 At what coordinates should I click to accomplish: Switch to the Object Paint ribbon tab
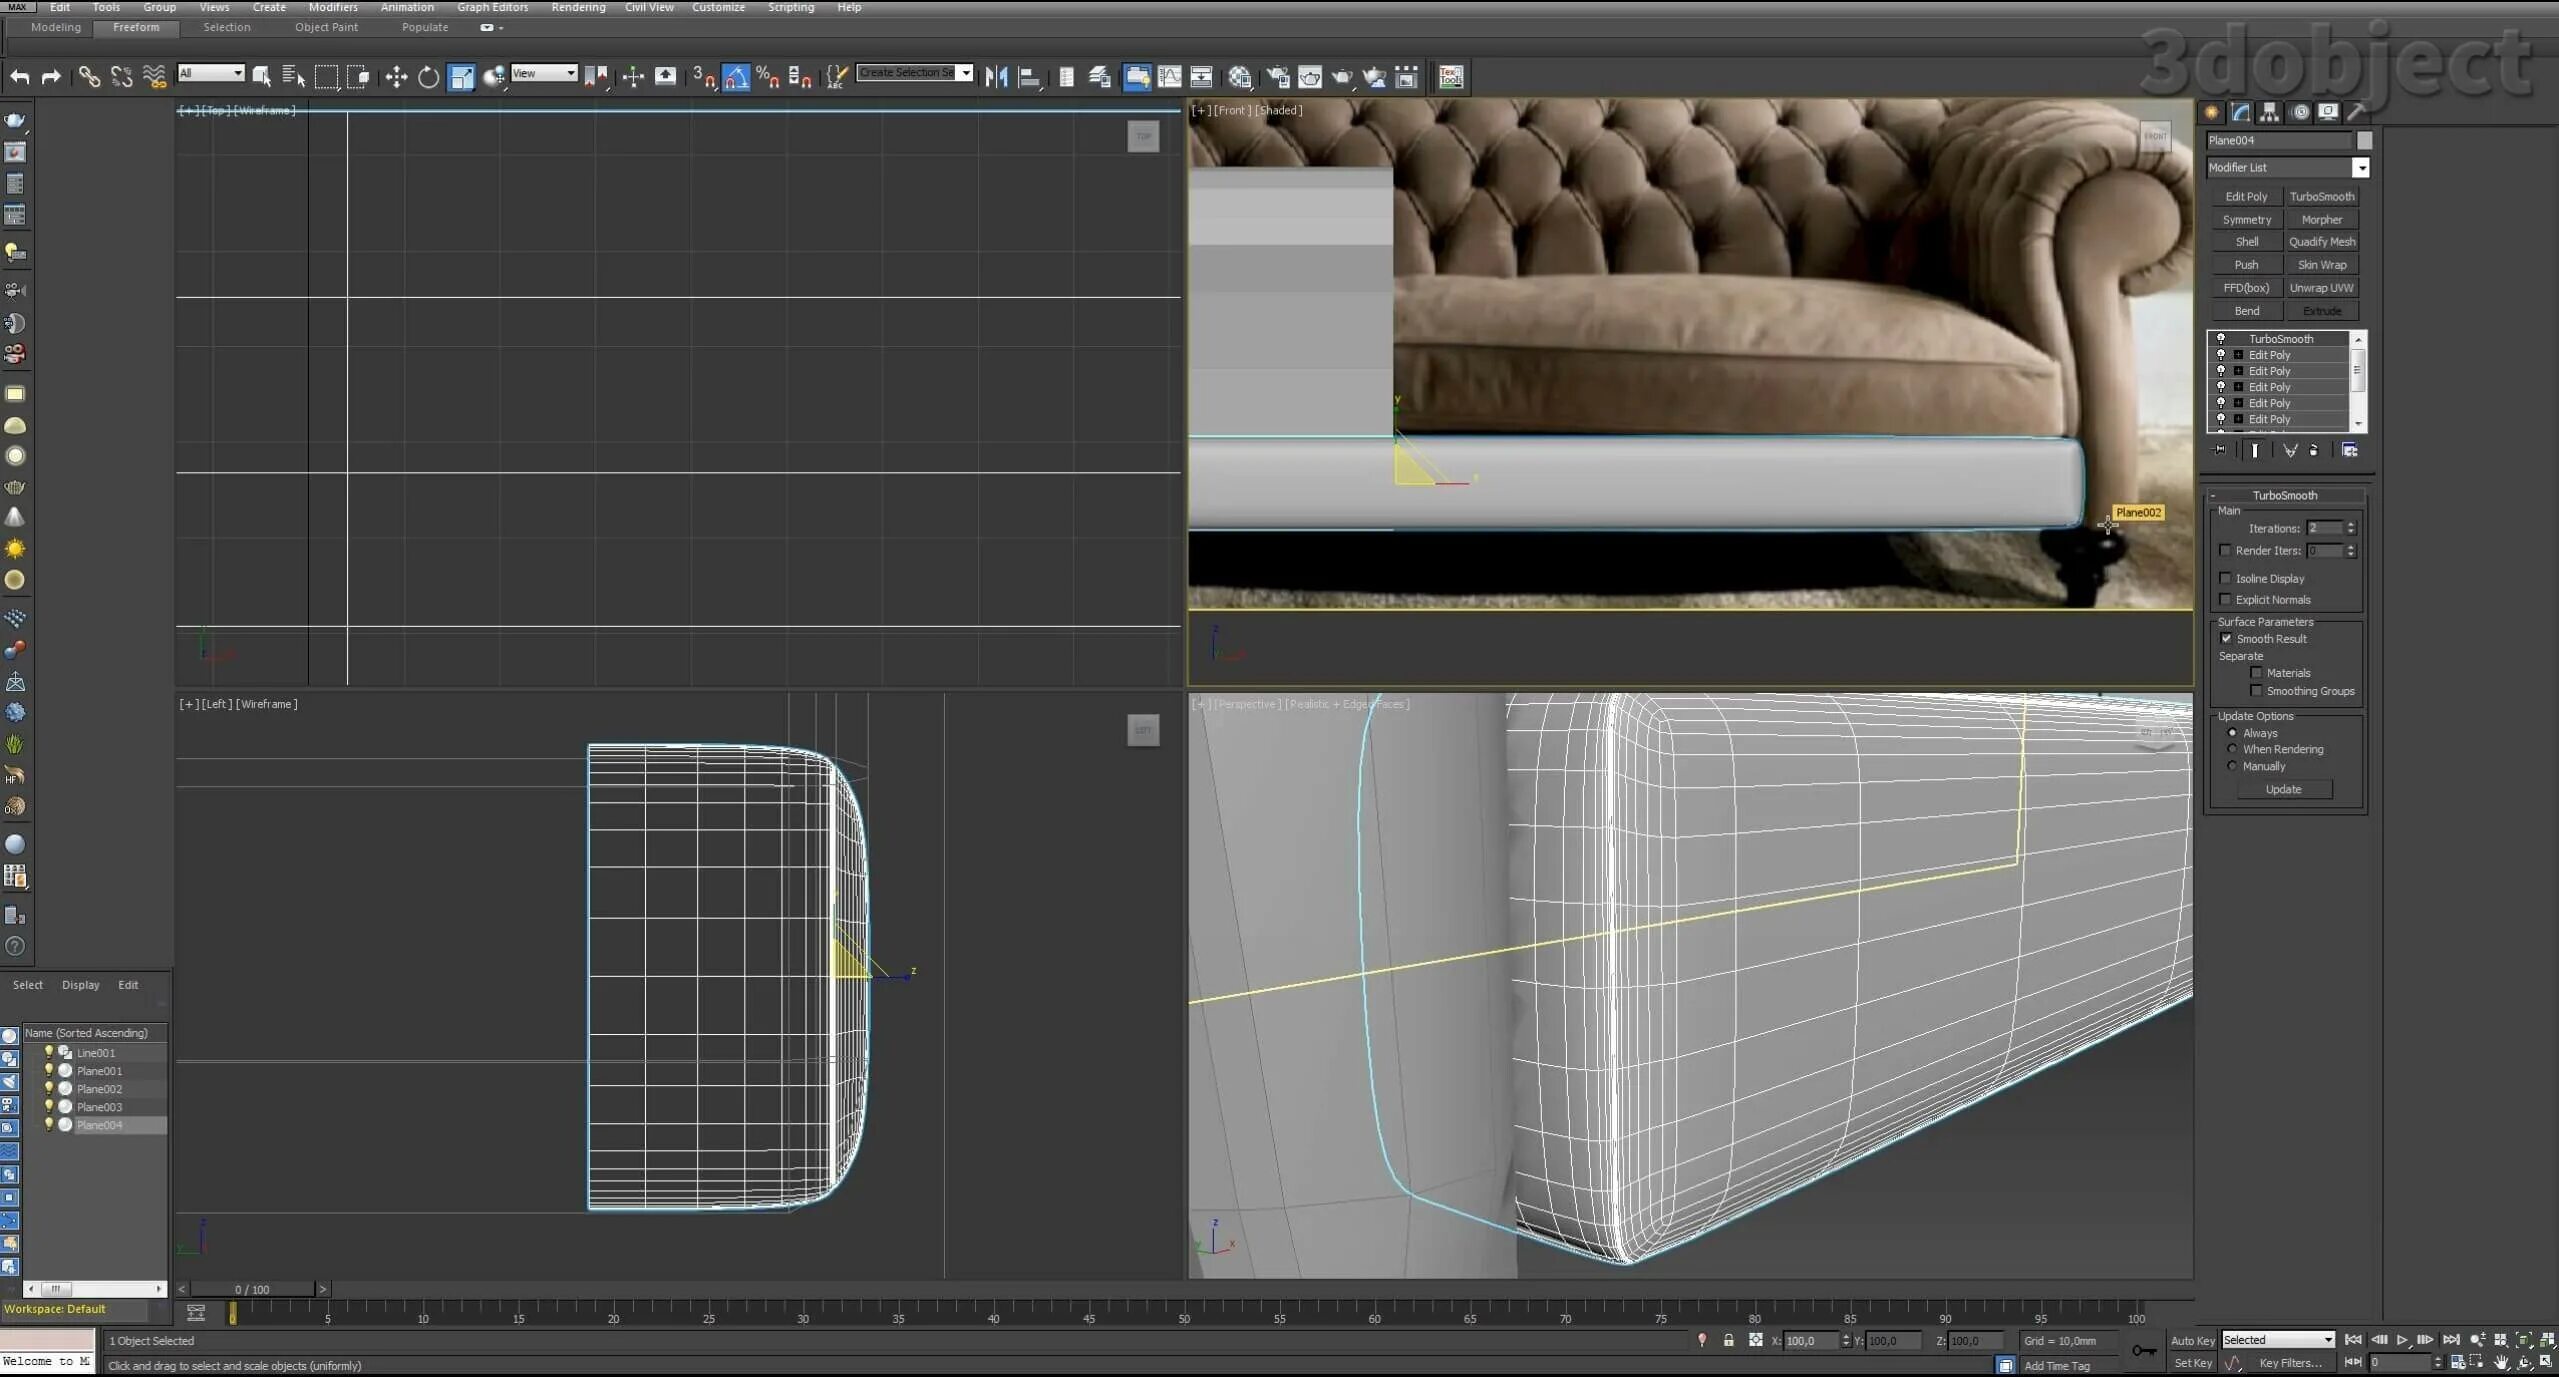click(x=326, y=28)
